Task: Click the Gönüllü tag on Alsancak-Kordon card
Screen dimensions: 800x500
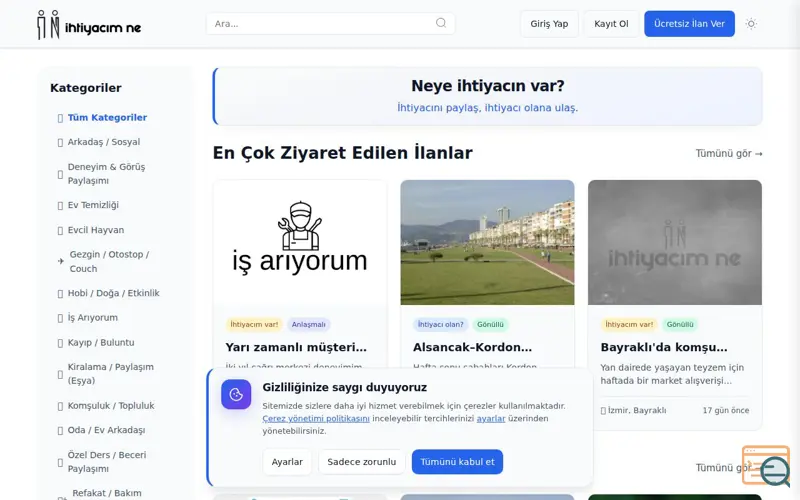Action: [490, 324]
